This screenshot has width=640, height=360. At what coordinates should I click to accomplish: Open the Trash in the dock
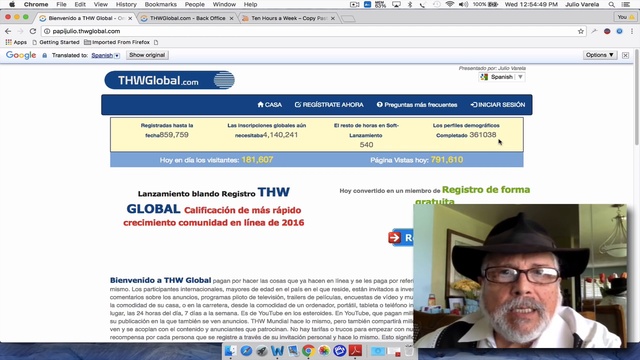coord(409,351)
